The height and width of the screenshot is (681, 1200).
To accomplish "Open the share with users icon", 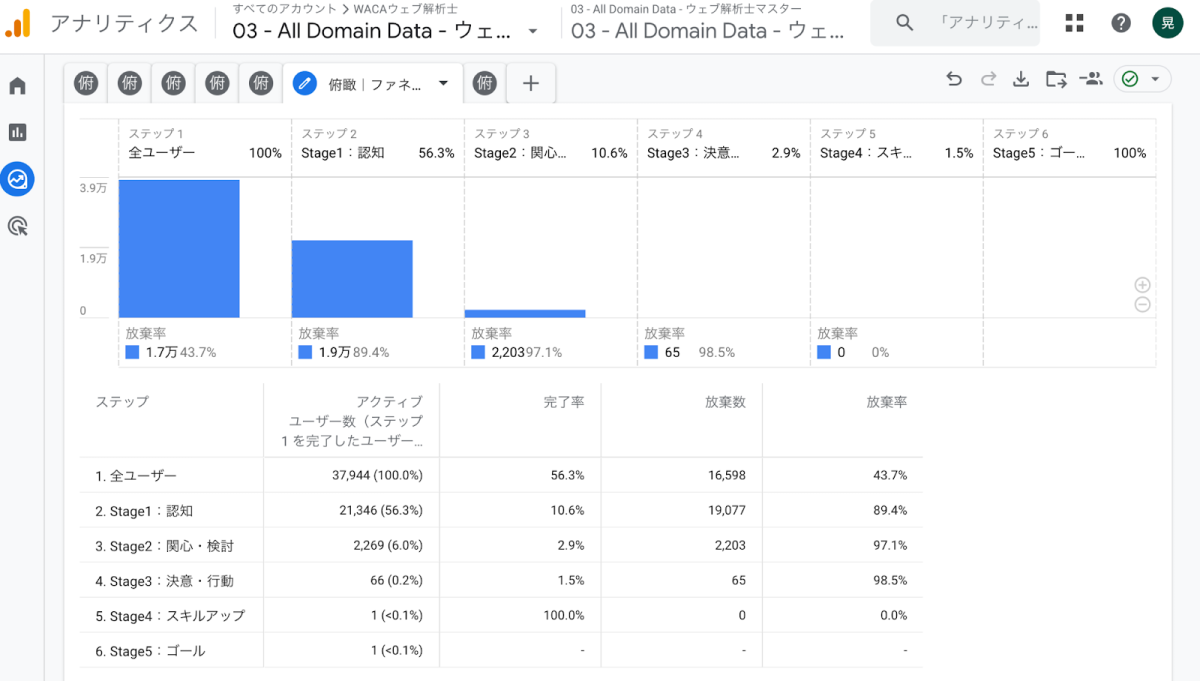I will (x=1091, y=79).
